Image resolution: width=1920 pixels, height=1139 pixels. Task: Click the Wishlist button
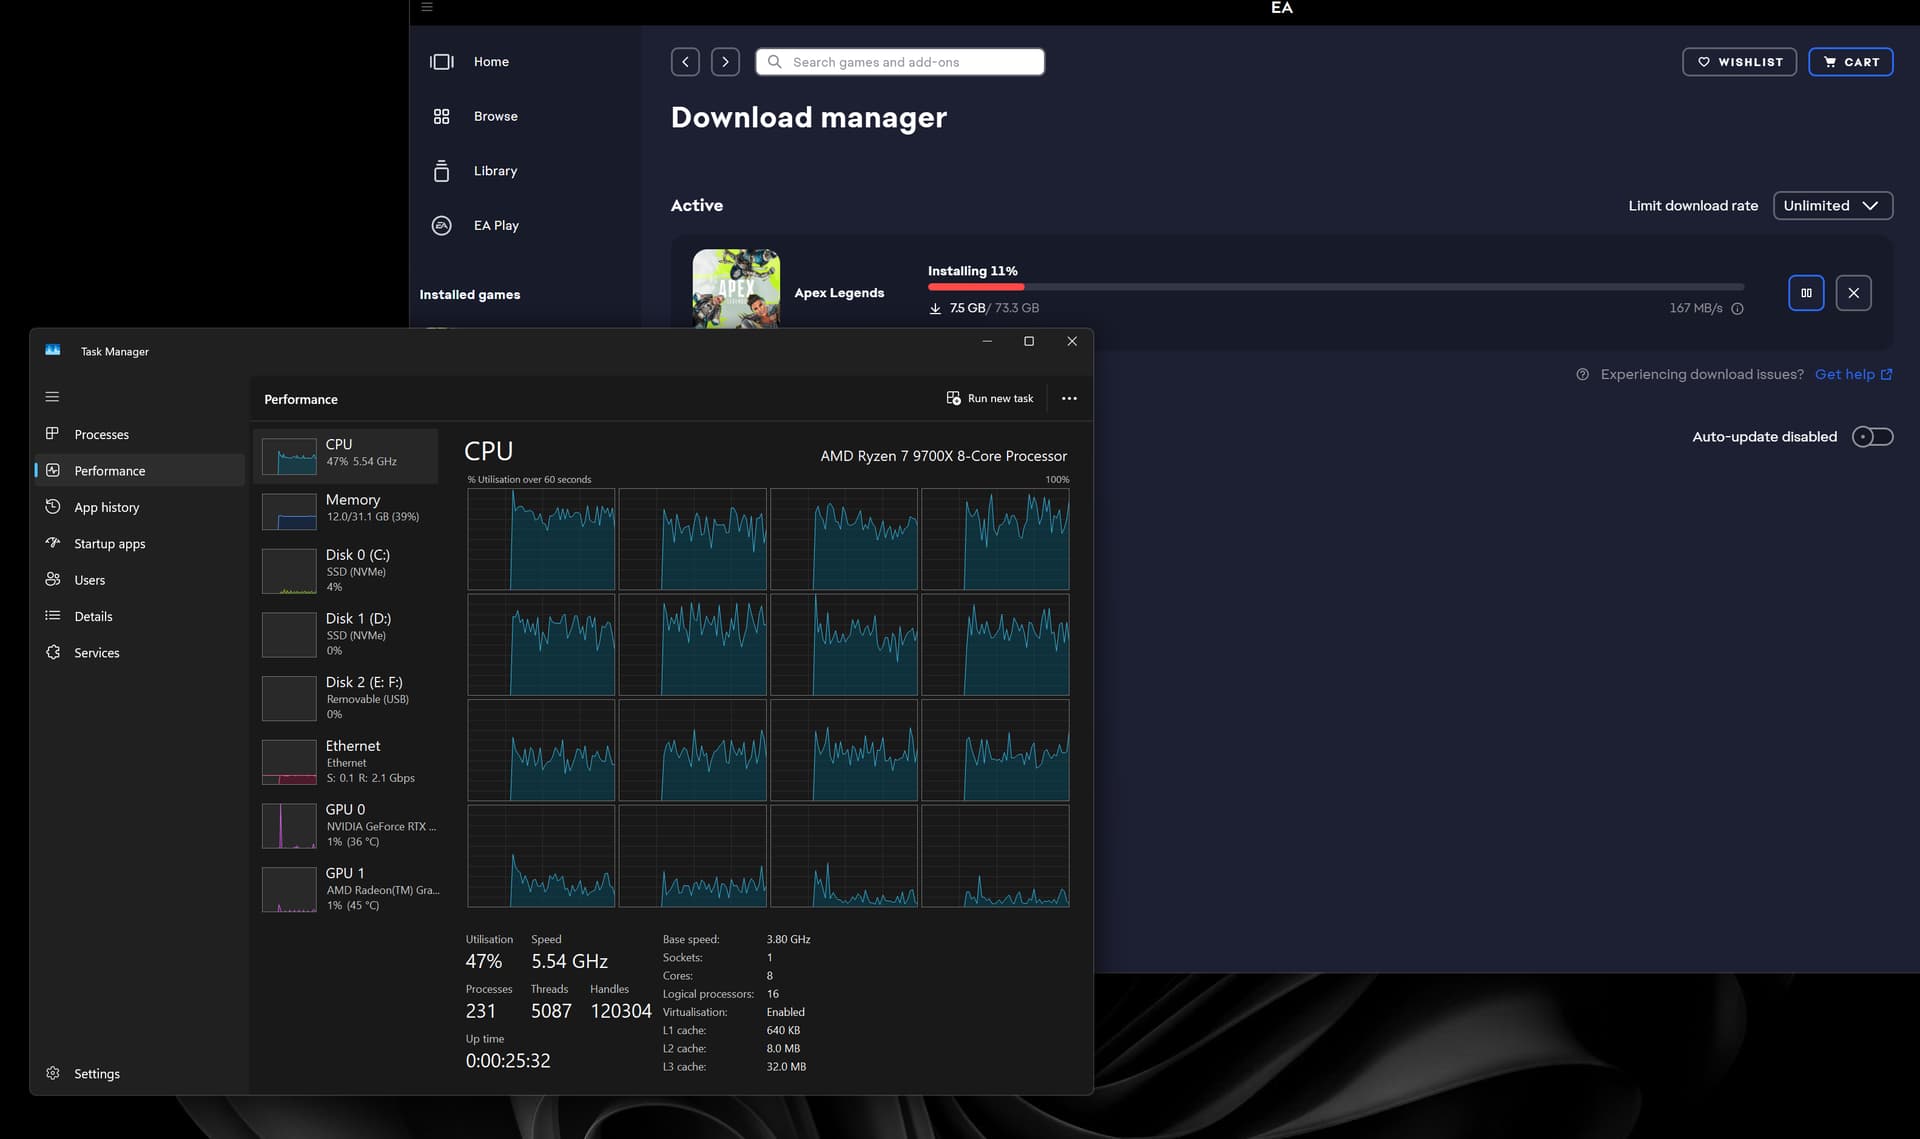click(x=1739, y=62)
